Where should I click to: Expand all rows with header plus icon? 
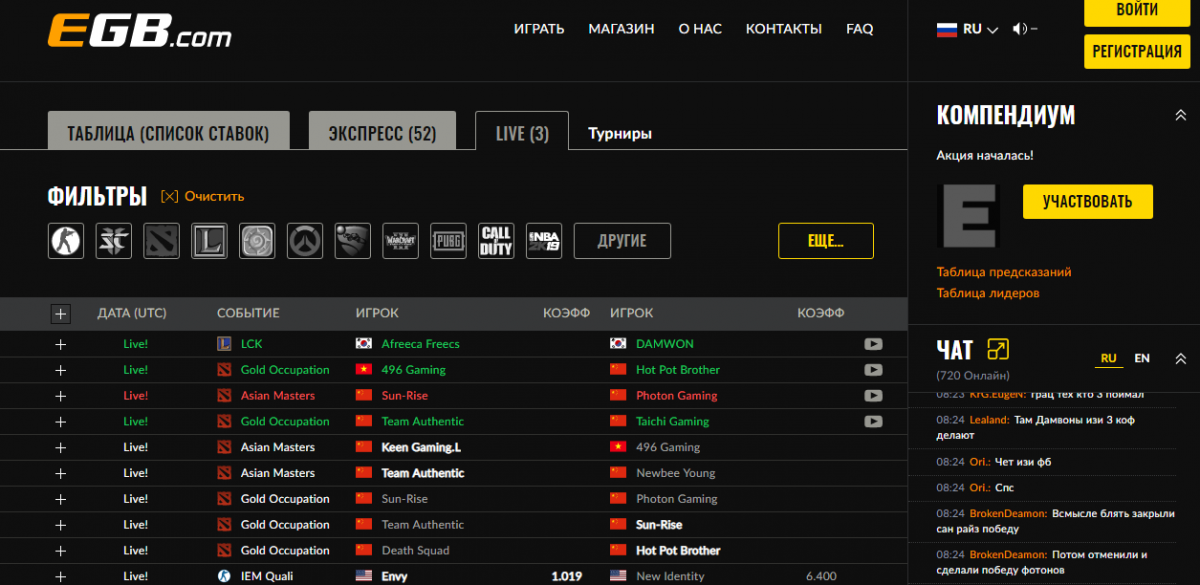point(61,314)
